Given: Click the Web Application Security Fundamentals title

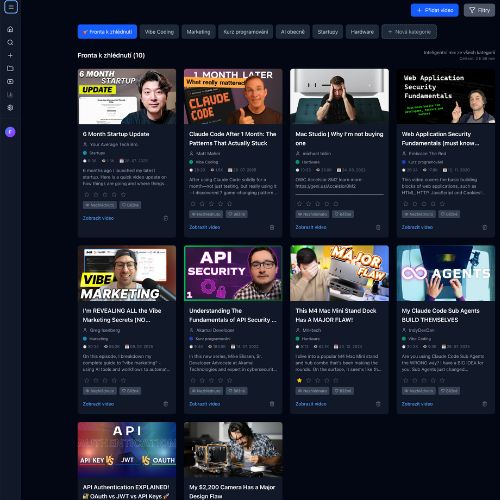Looking at the screenshot, I should pyautogui.click(x=440, y=139).
